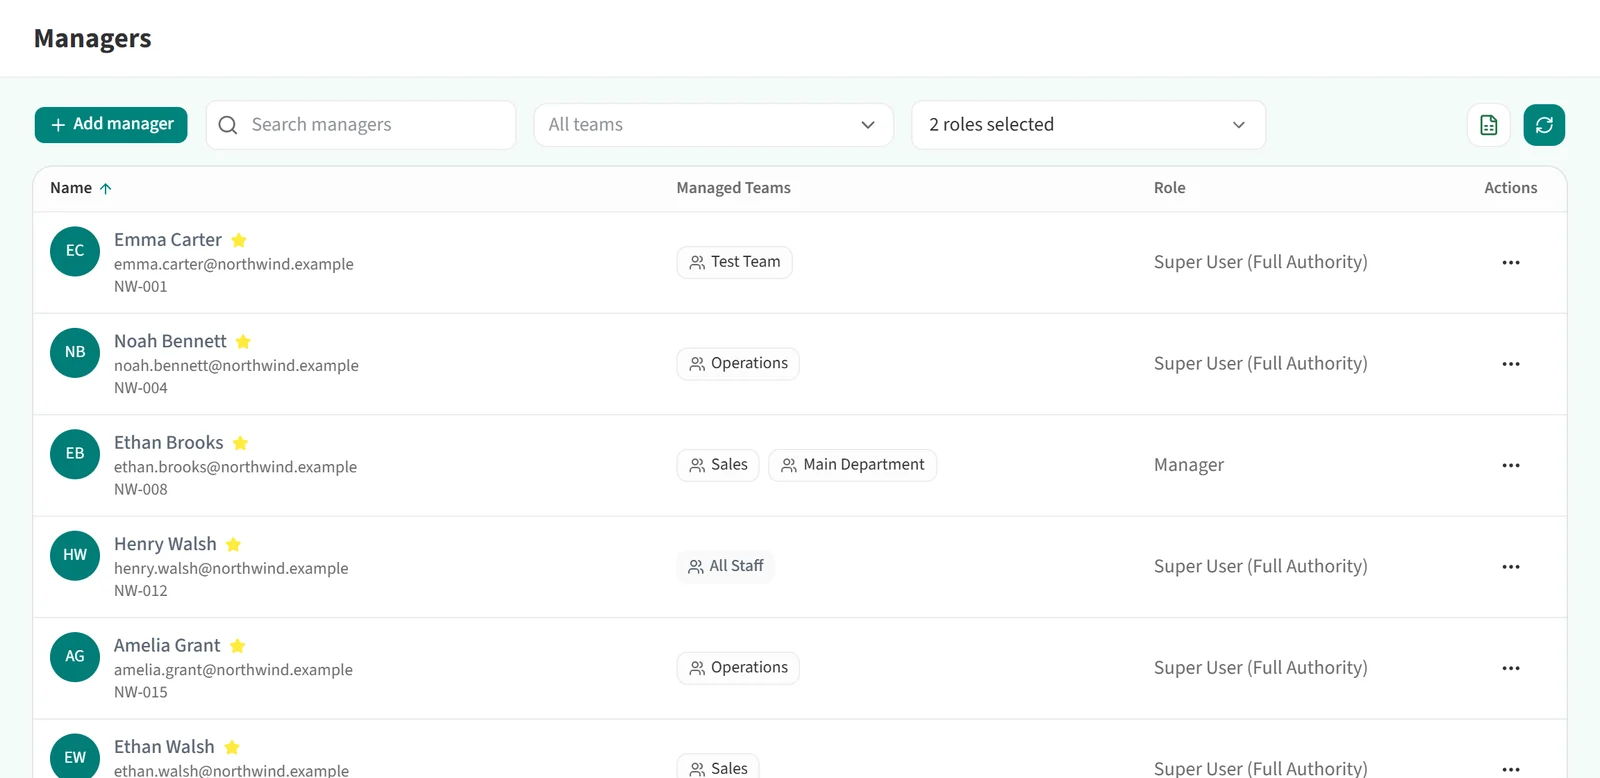This screenshot has width=1600, height=778.
Task: Click the Manager role of Ethan Brooks
Action: click(1189, 465)
